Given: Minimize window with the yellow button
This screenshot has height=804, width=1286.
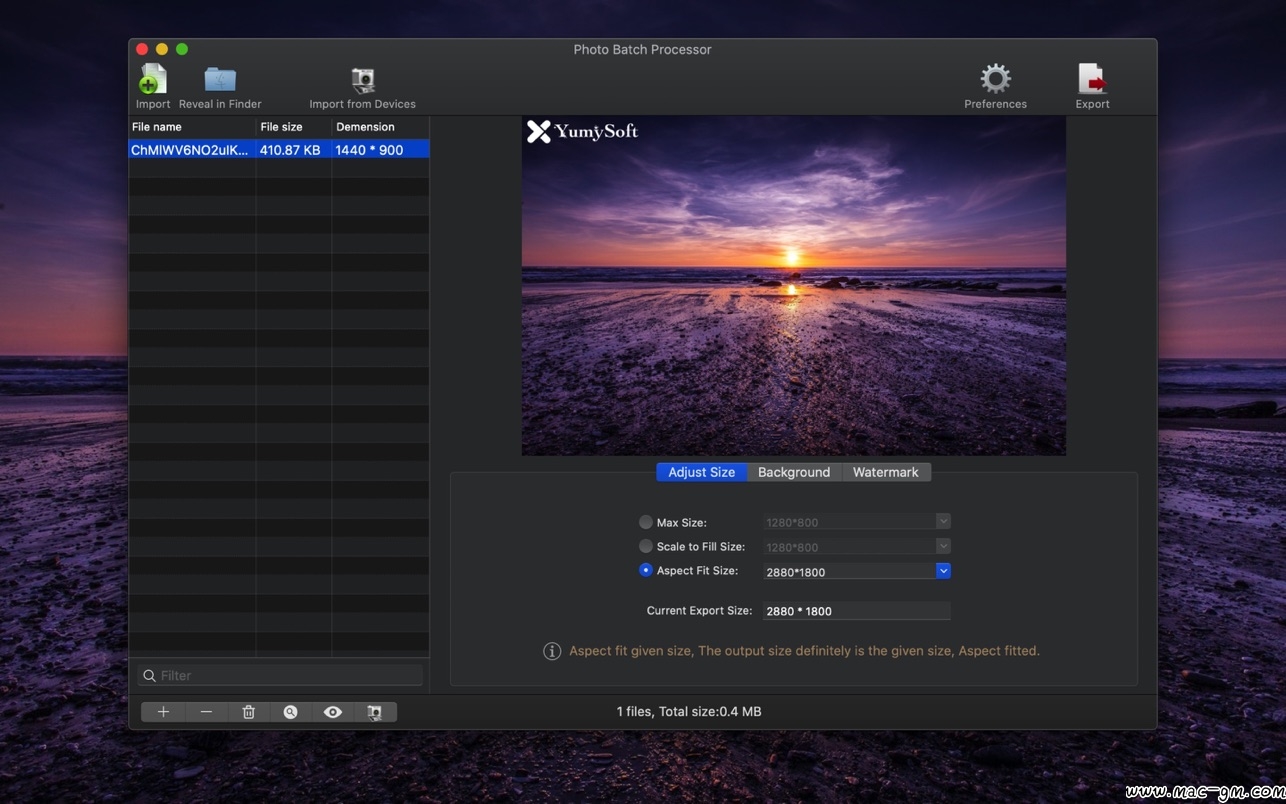Looking at the screenshot, I should [x=162, y=49].
